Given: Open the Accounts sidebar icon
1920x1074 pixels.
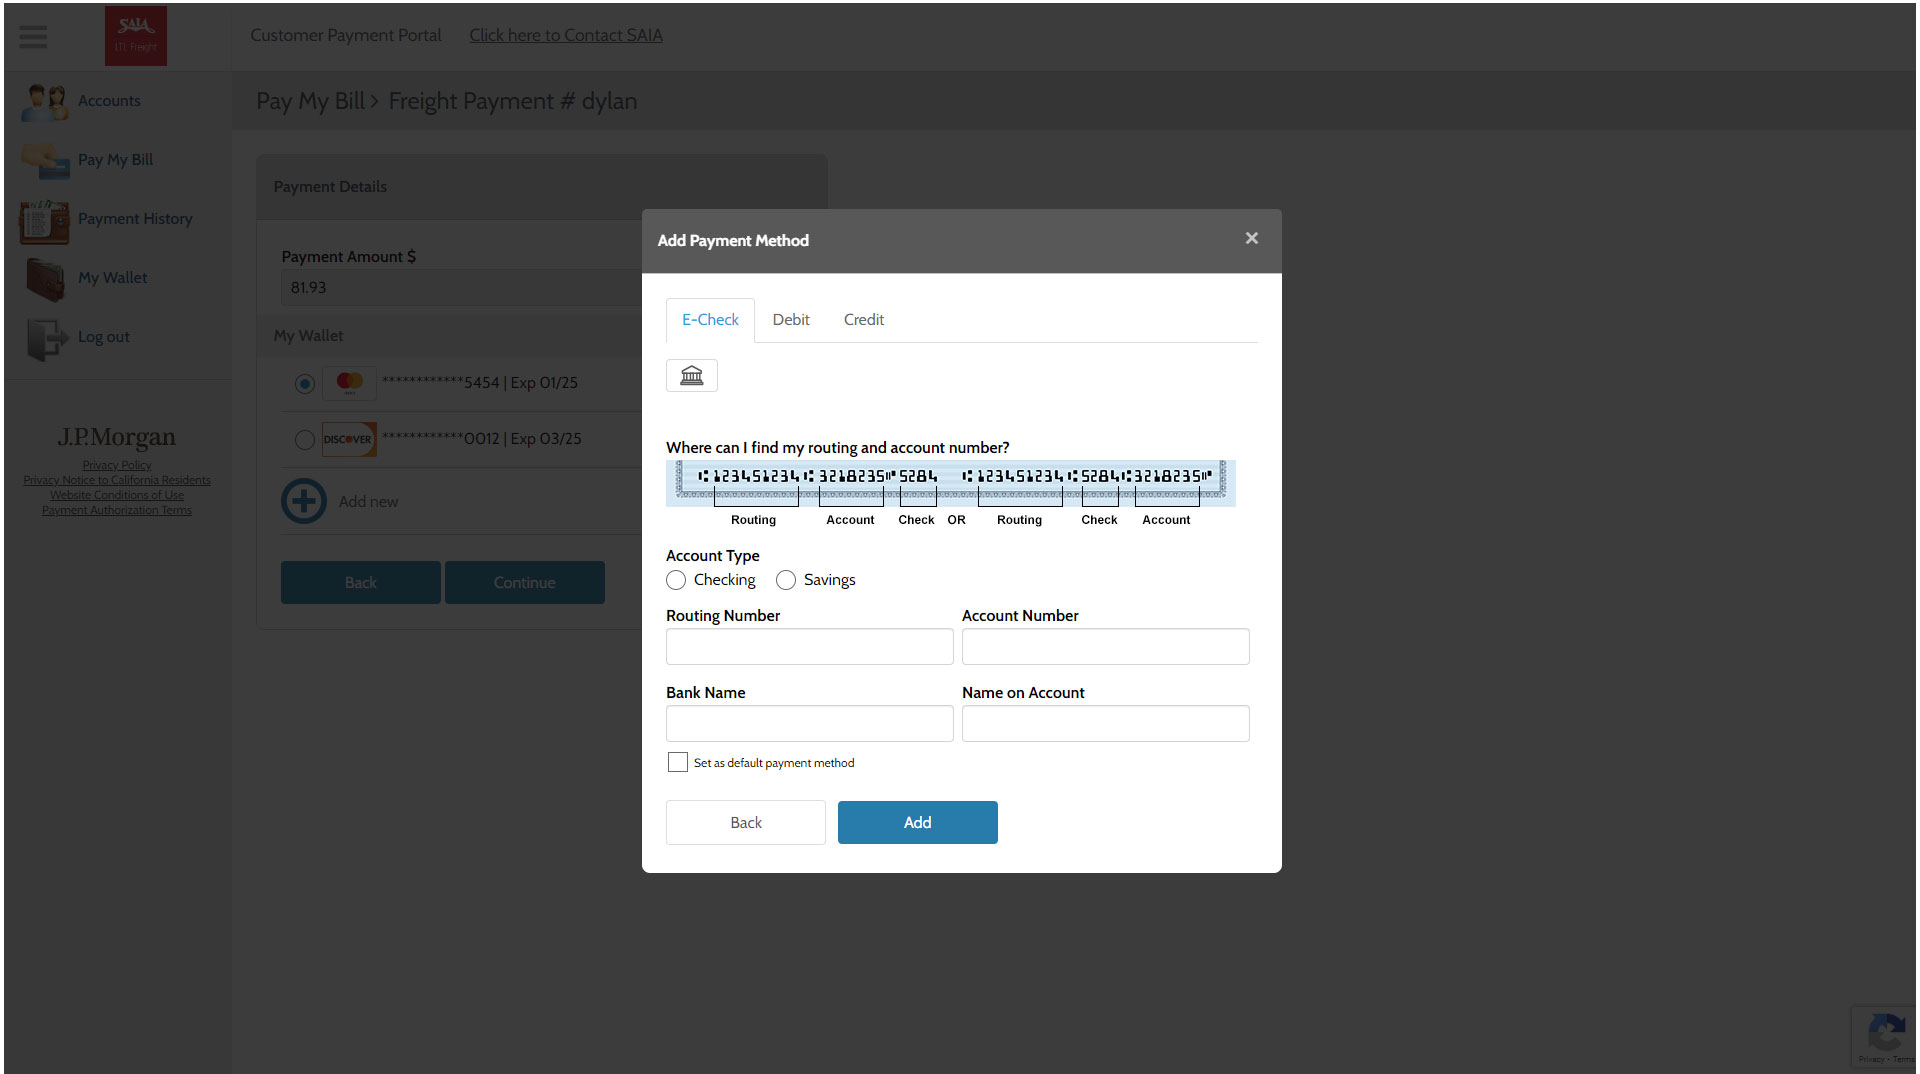Looking at the screenshot, I should (x=45, y=102).
